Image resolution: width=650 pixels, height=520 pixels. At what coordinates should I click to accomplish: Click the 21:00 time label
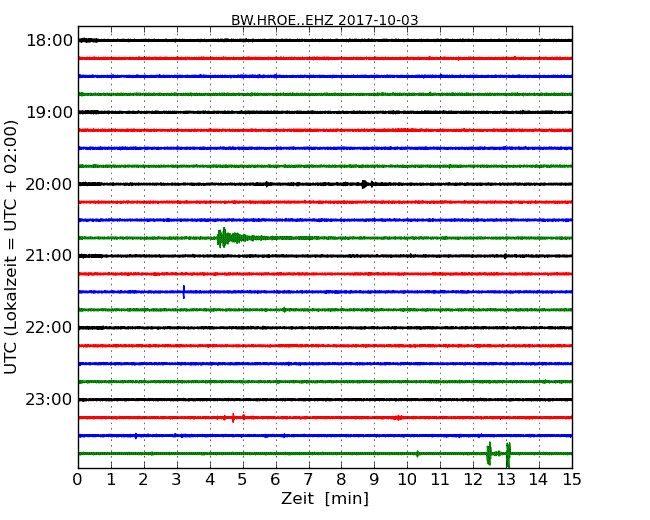(x=49, y=256)
